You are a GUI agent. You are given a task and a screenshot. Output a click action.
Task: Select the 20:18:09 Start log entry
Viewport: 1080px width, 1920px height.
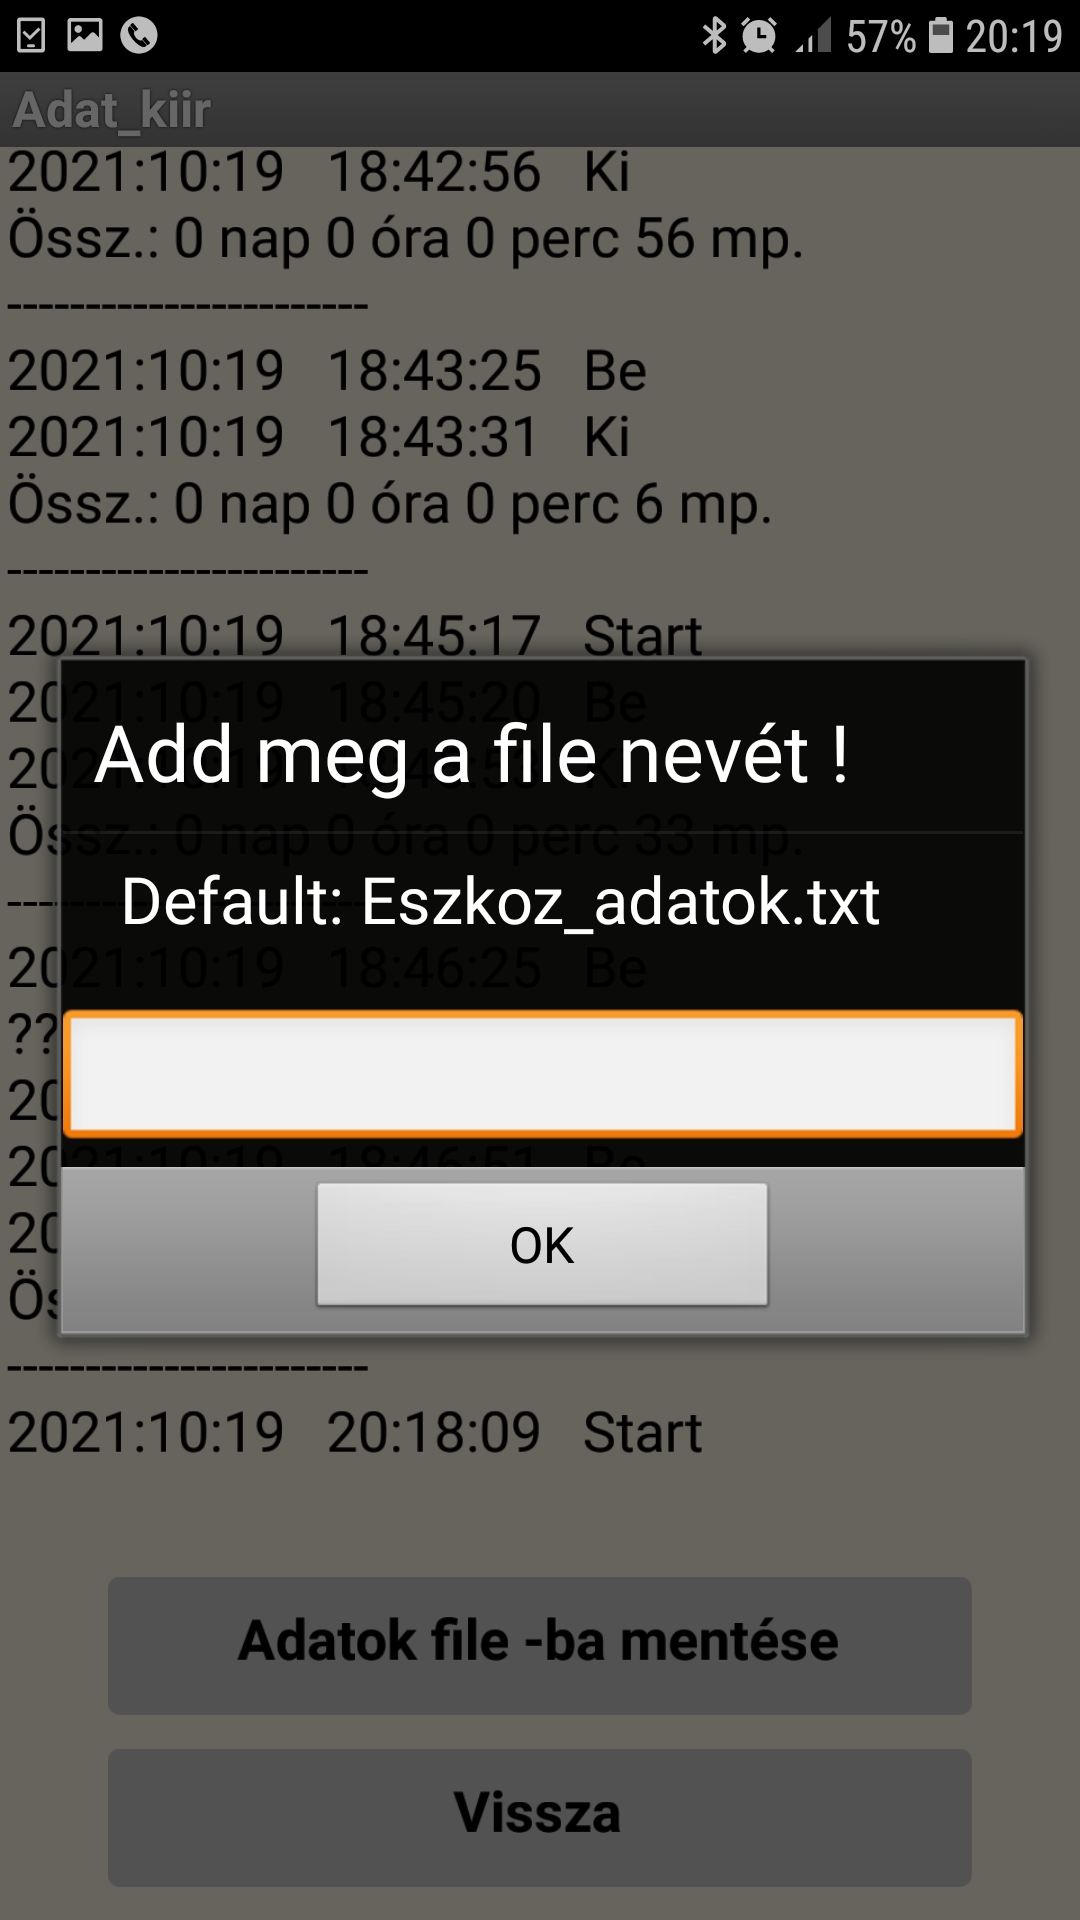355,1433
